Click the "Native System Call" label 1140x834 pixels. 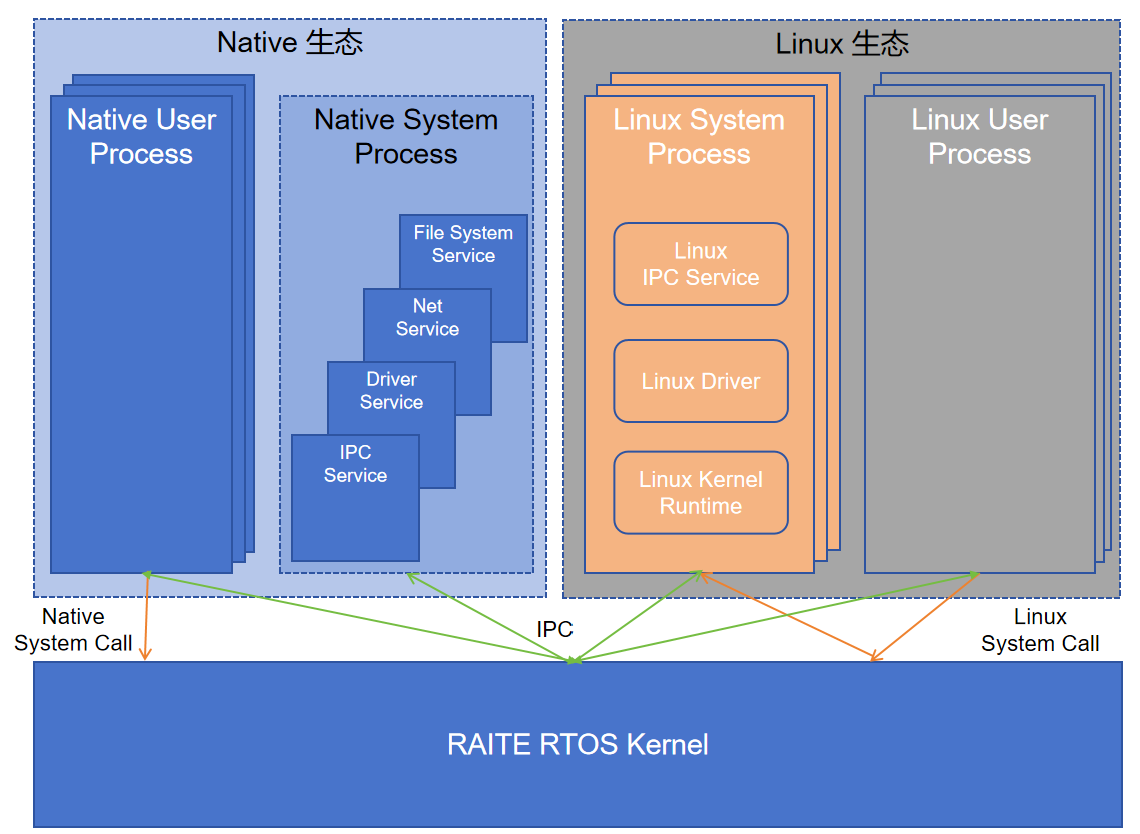pyautogui.click(x=73, y=630)
